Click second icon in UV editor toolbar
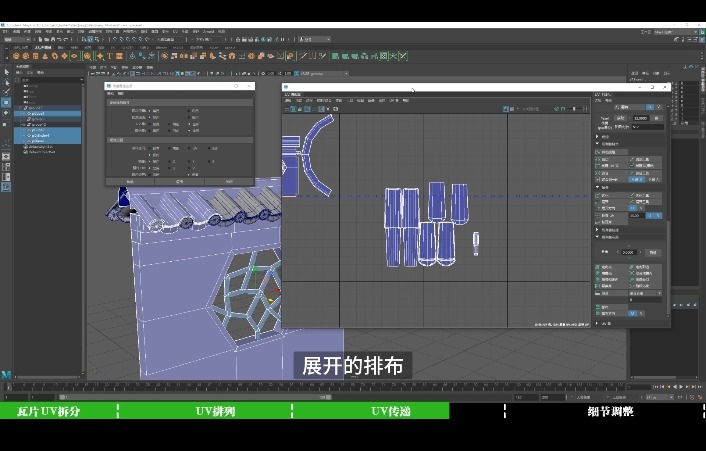The height and width of the screenshot is (451, 706). [x=294, y=109]
